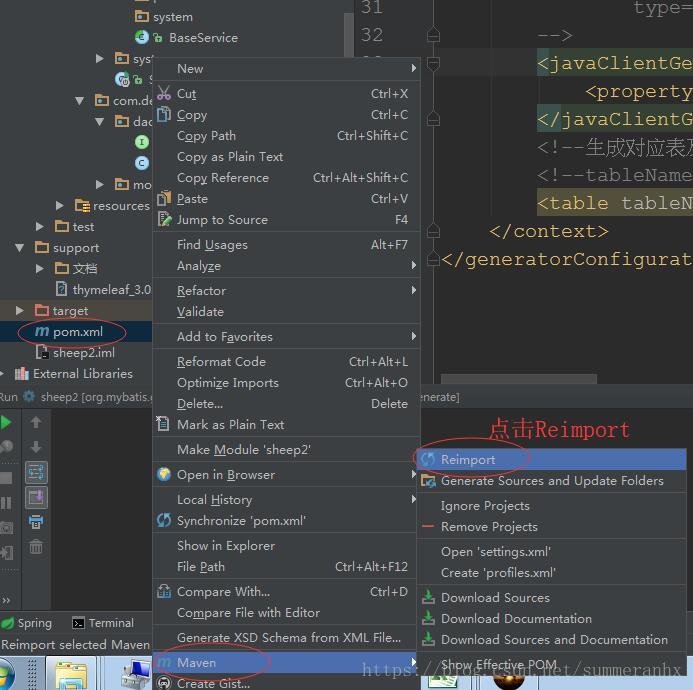Click the Cut scissors icon

pyautogui.click(x=164, y=93)
